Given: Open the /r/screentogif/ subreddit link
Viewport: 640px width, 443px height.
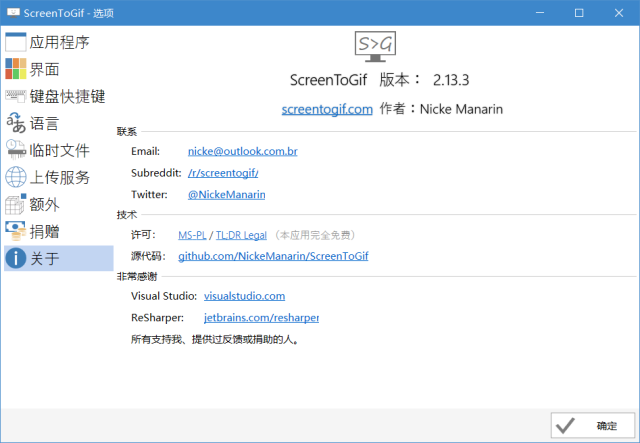Looking at the screenshot, I should pos(223,173).
